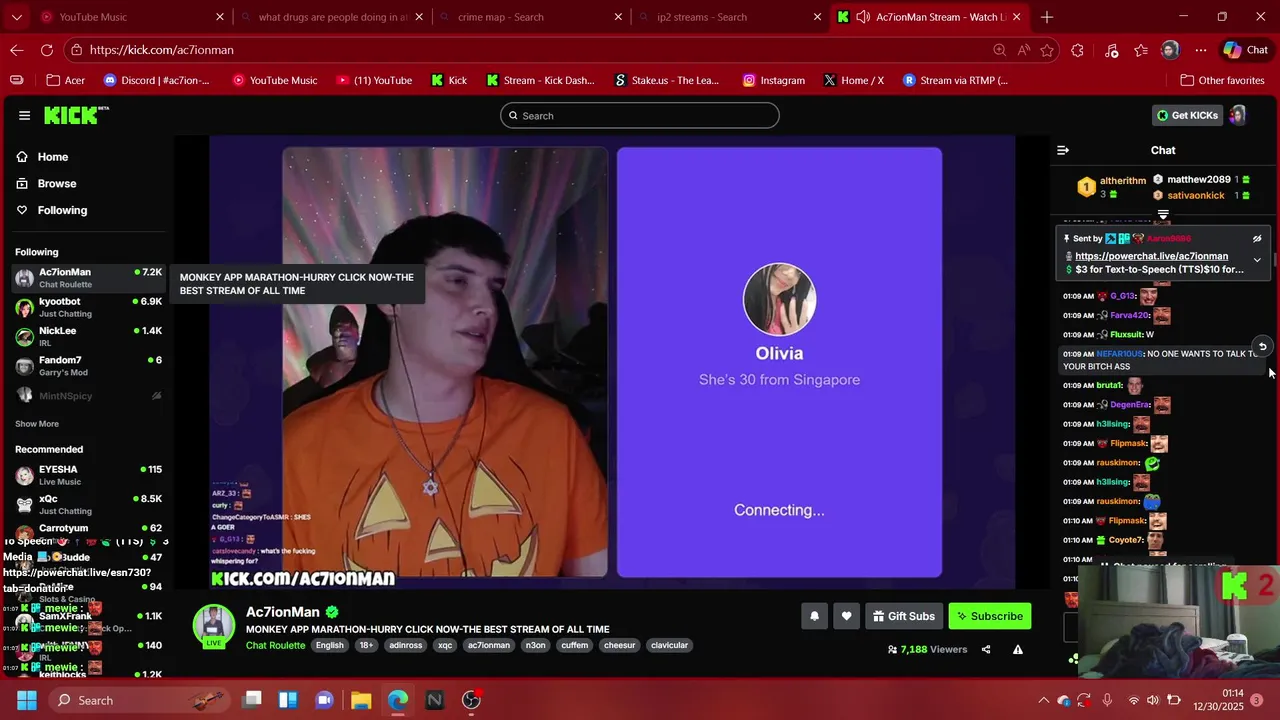This screenshot has width=1280, height=720.
Task: Open a new browser tab with plus button
Action: [x=1047, y=17]
